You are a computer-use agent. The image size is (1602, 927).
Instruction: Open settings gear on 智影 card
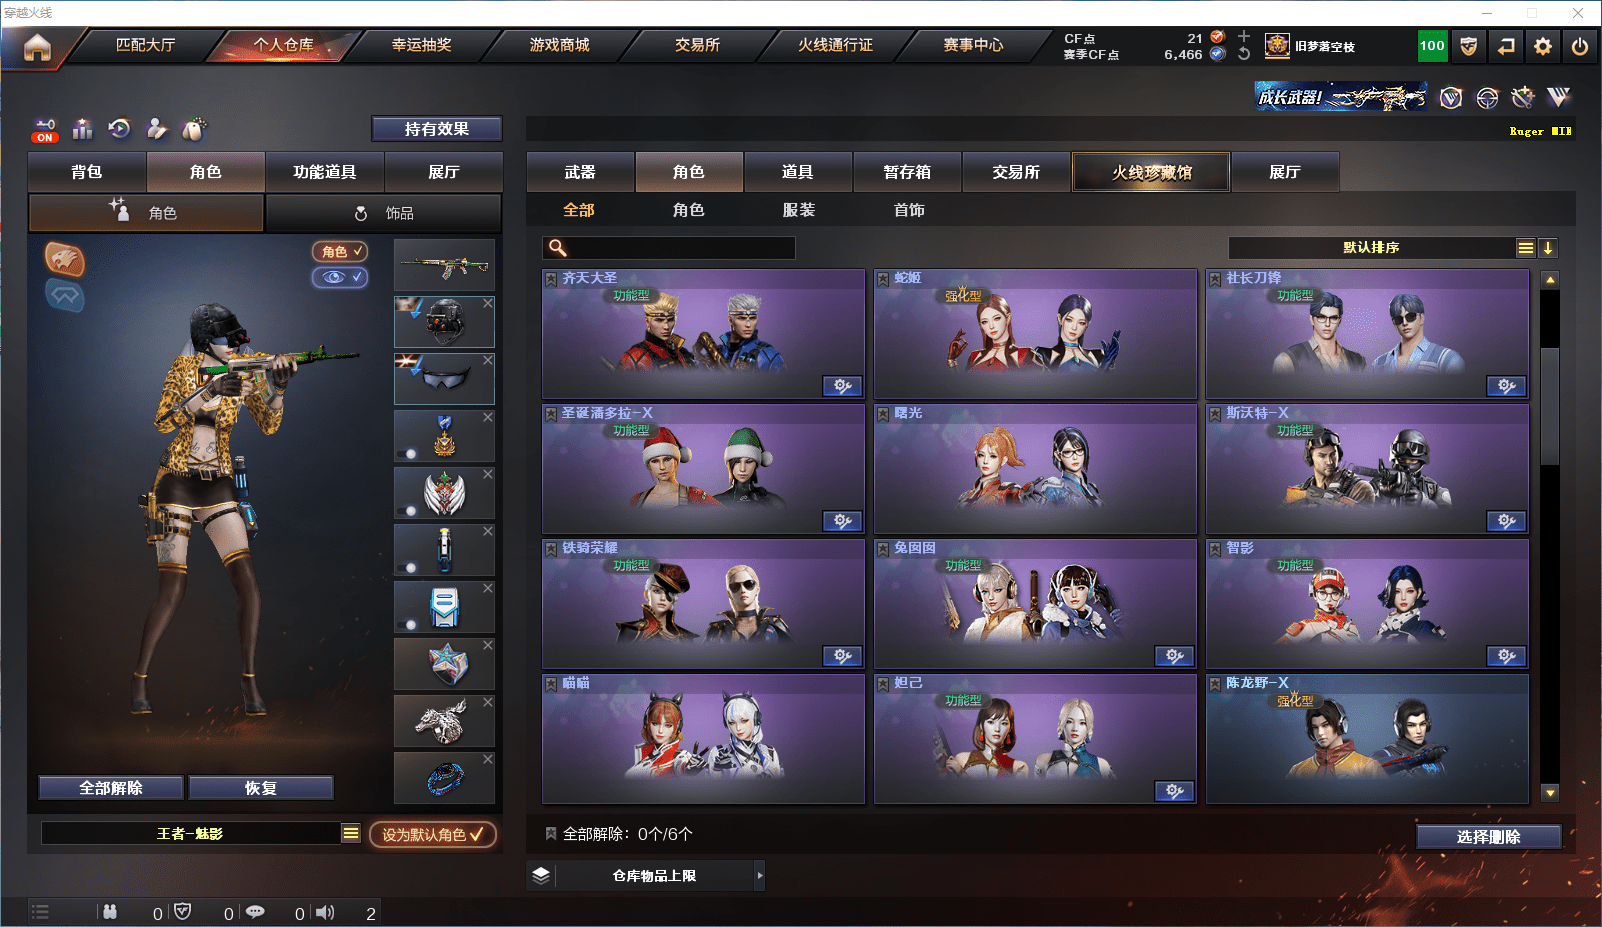click(x=1506, y=656)
